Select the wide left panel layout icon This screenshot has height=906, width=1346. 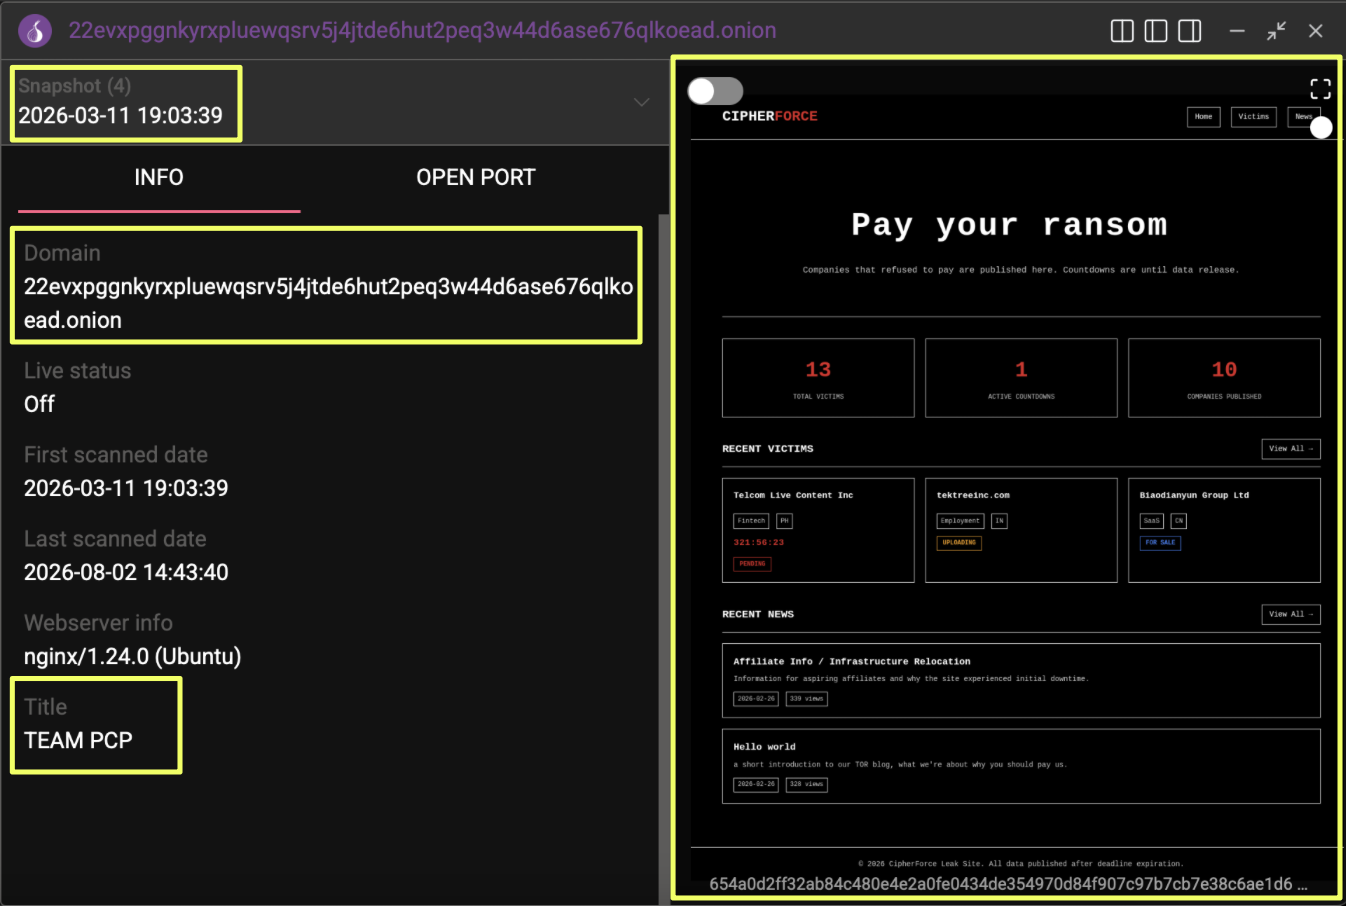click(1190, 31)
